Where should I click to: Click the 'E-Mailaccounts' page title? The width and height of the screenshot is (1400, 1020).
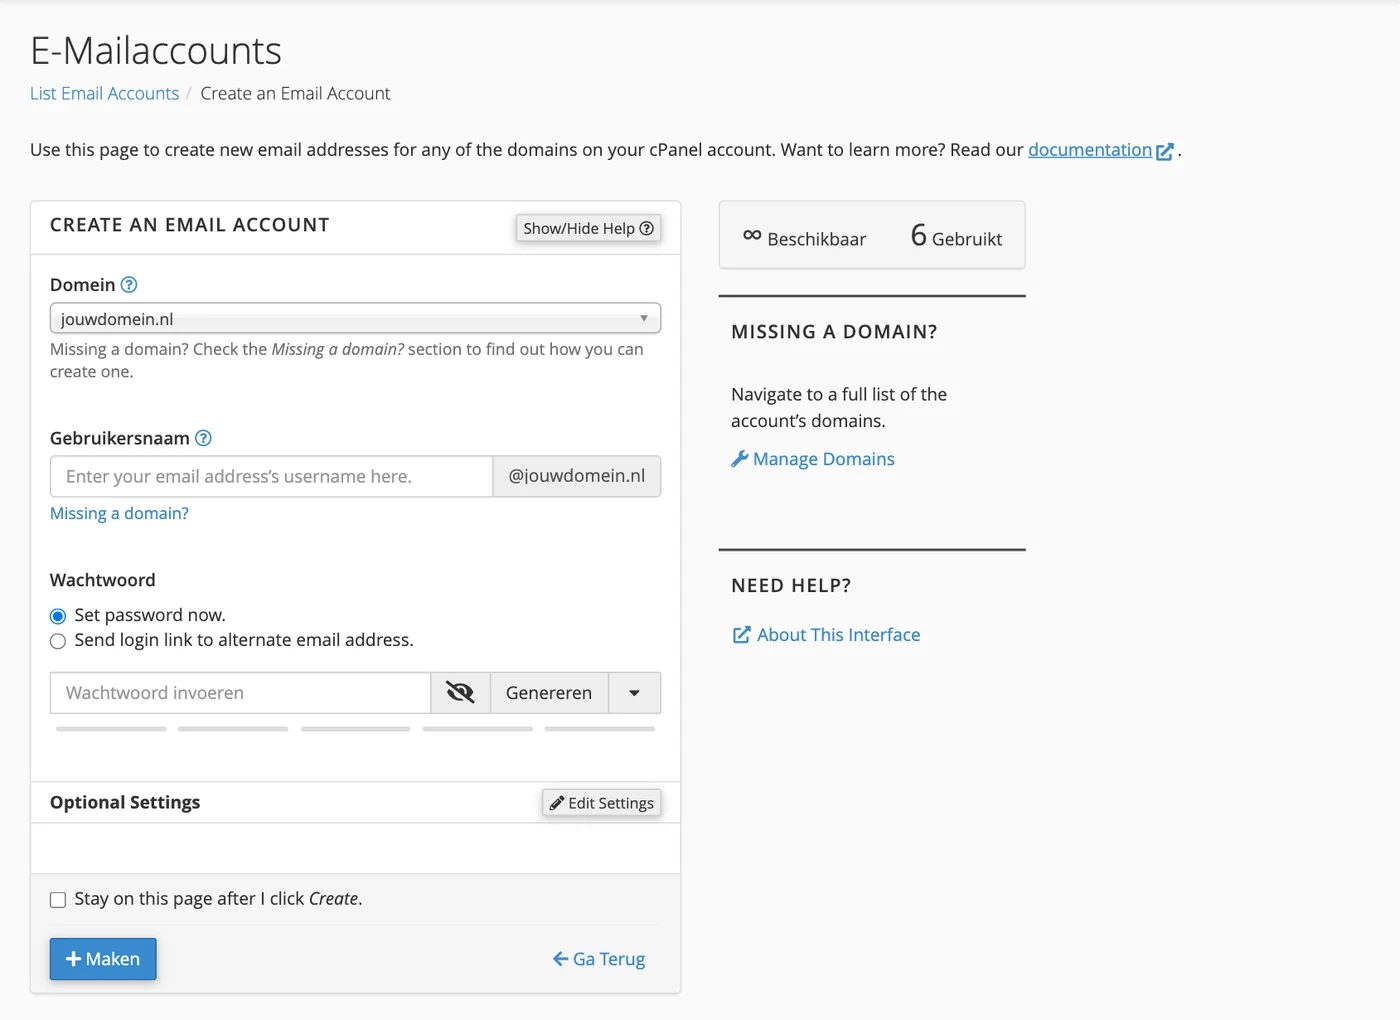[x=156, y=50]
